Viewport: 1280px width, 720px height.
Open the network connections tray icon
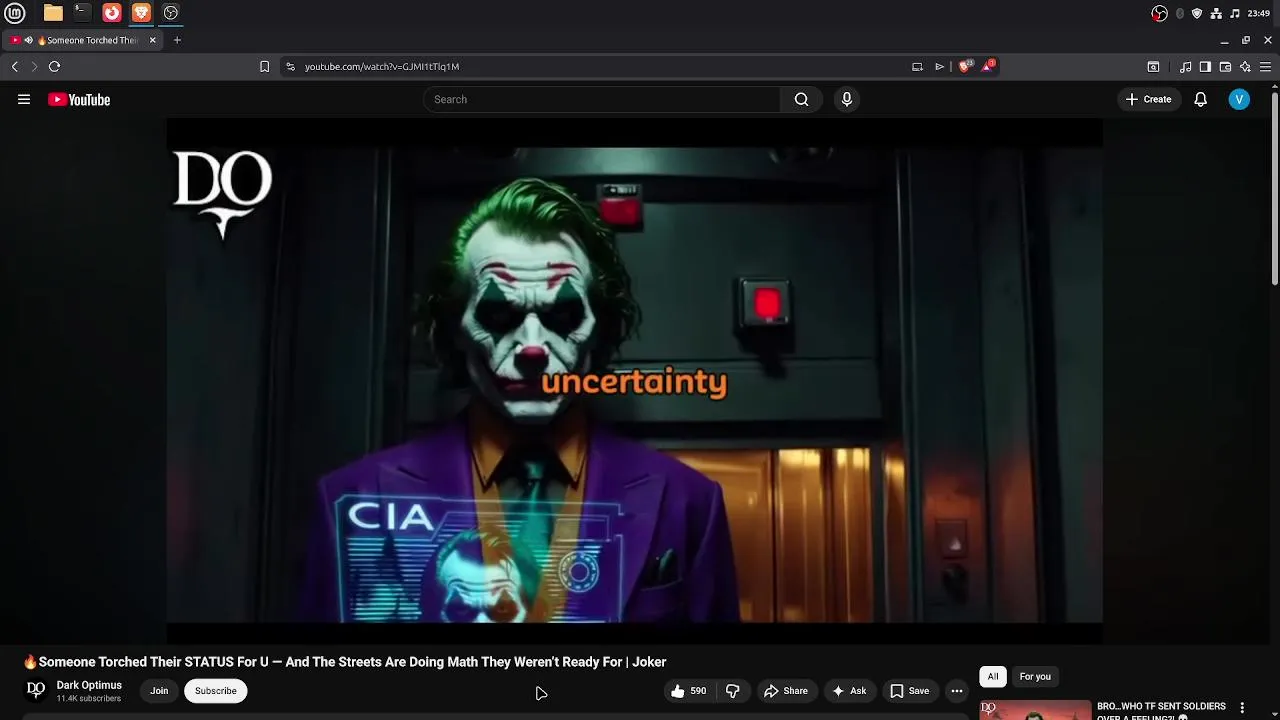point(1216,13)
